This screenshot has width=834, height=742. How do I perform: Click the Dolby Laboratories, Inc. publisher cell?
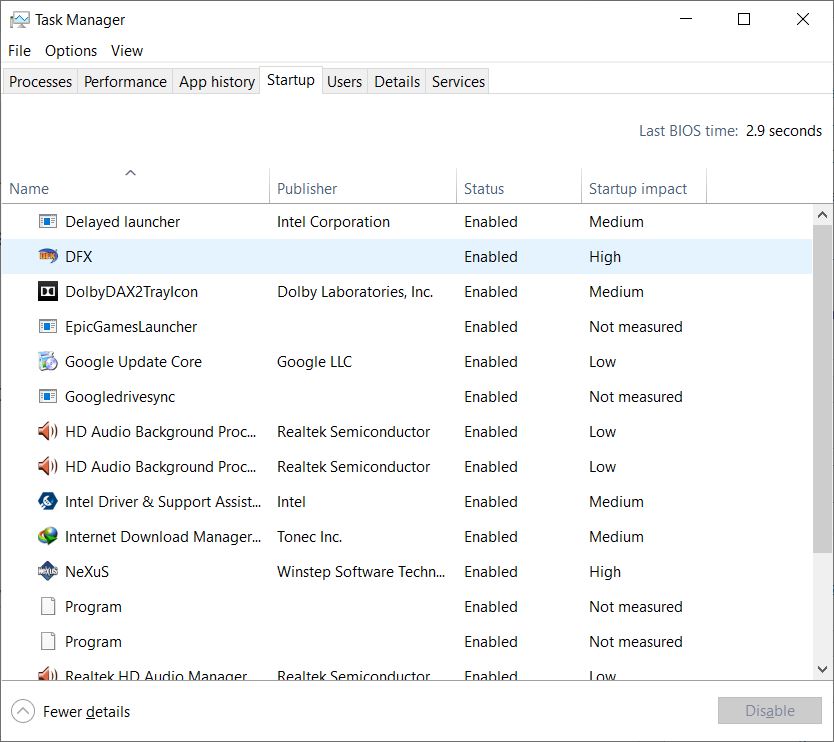355,292
